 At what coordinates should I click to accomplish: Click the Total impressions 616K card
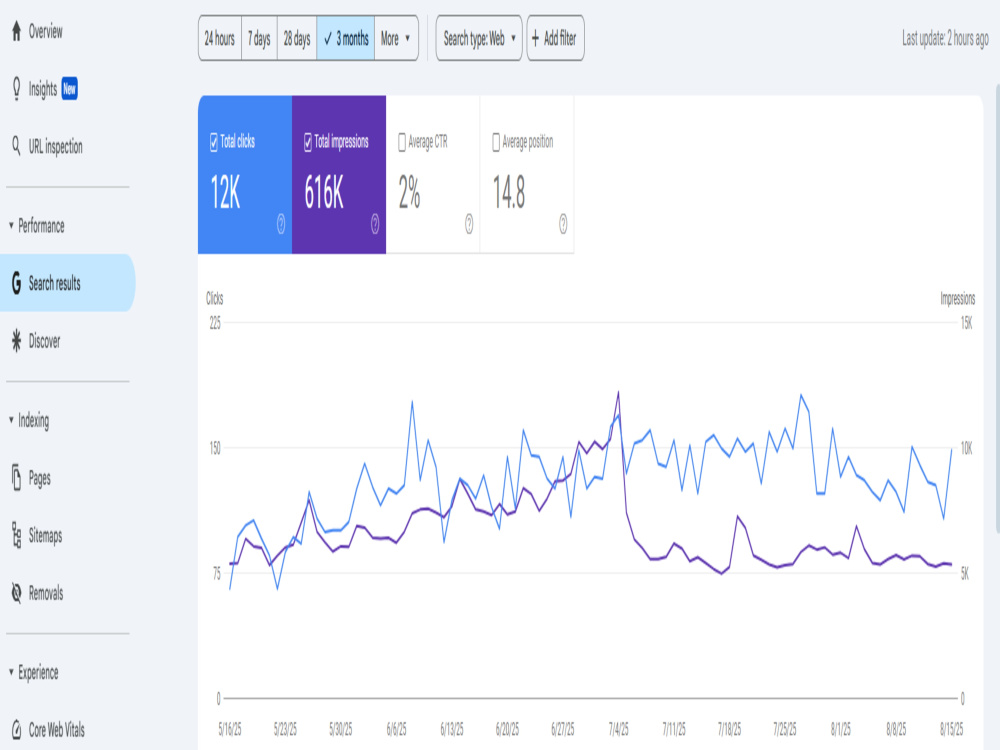point(339,175)
